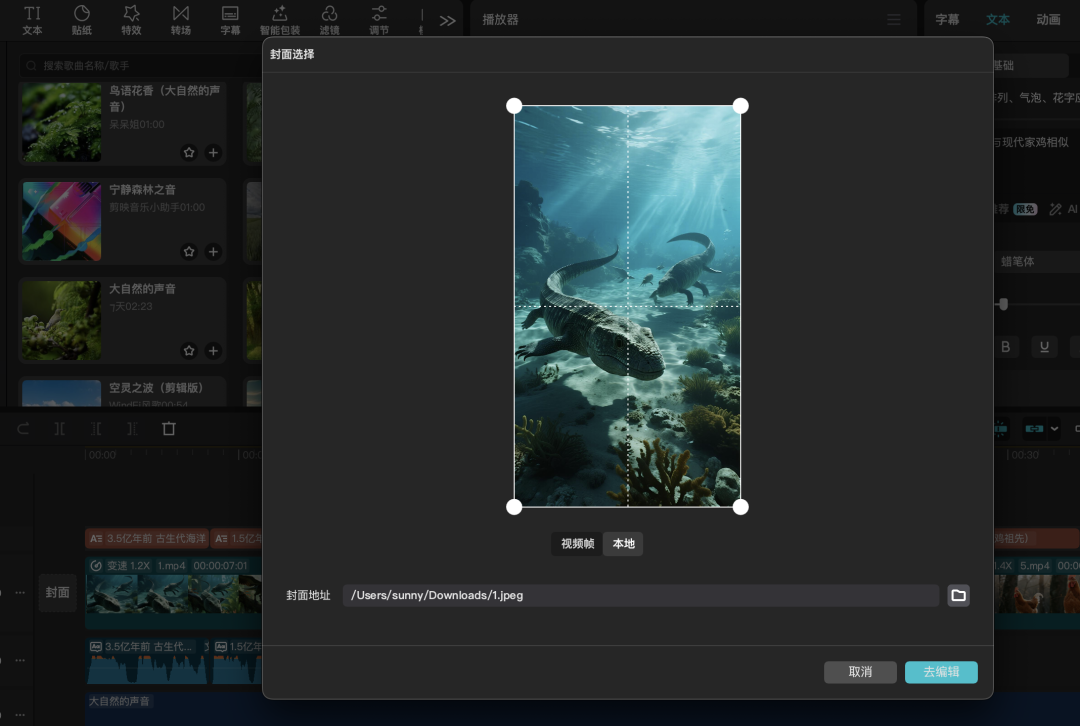Open the 滤镜 filters panel
Viewport: 1080px width, 726px height.
329,19
